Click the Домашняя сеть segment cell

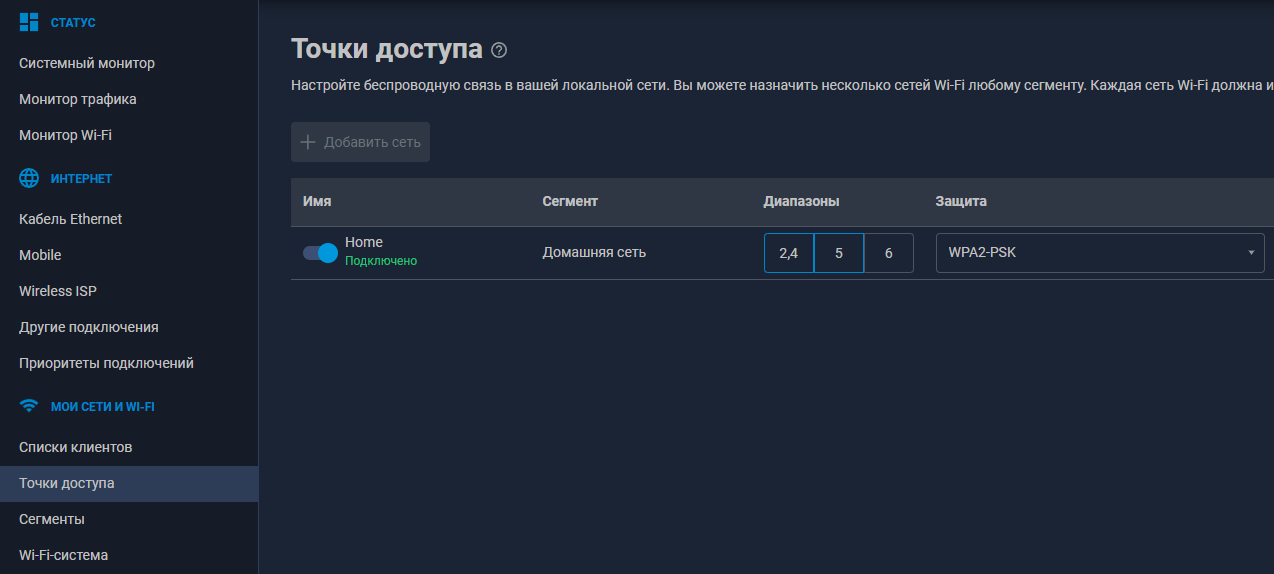click(594, 253)
